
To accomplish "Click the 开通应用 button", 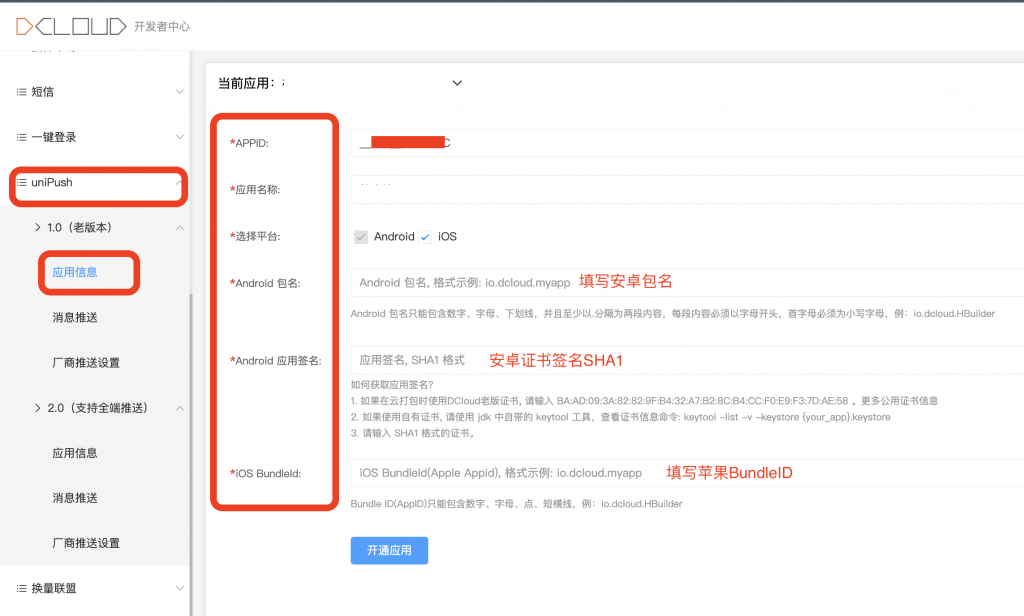I will tap(389, 551).
